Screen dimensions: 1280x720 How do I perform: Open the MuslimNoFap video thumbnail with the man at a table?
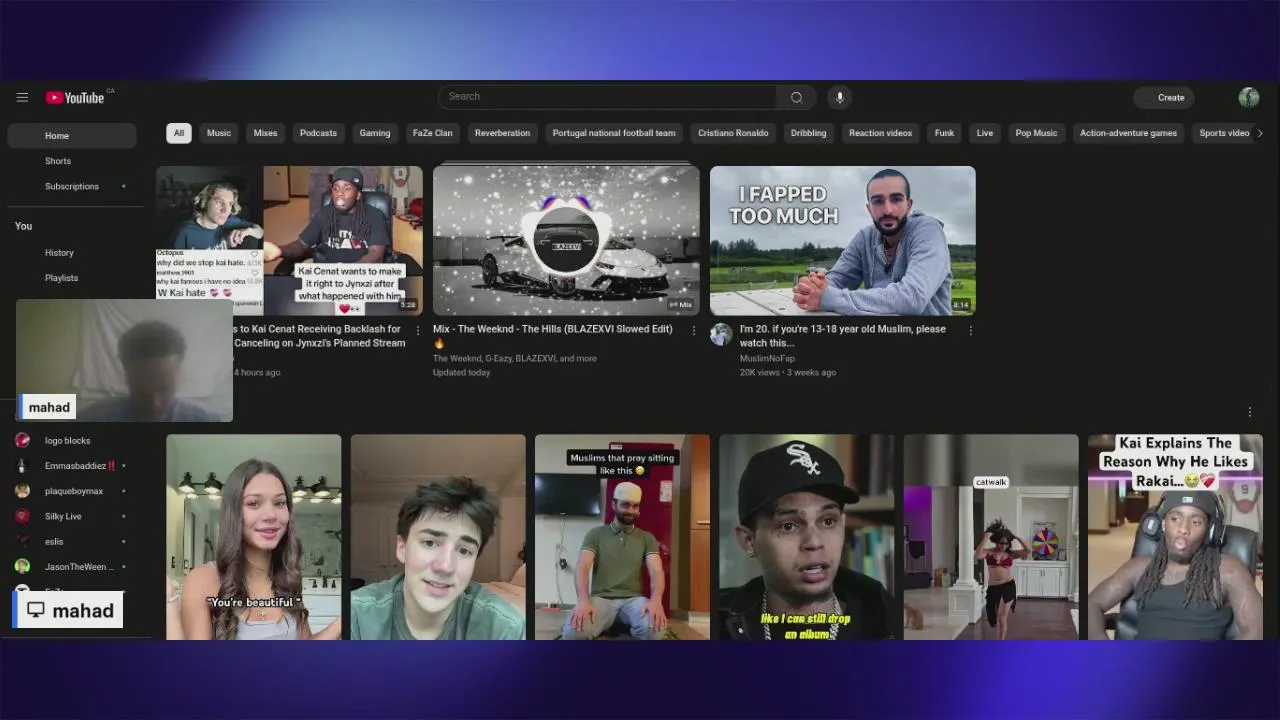843,240
